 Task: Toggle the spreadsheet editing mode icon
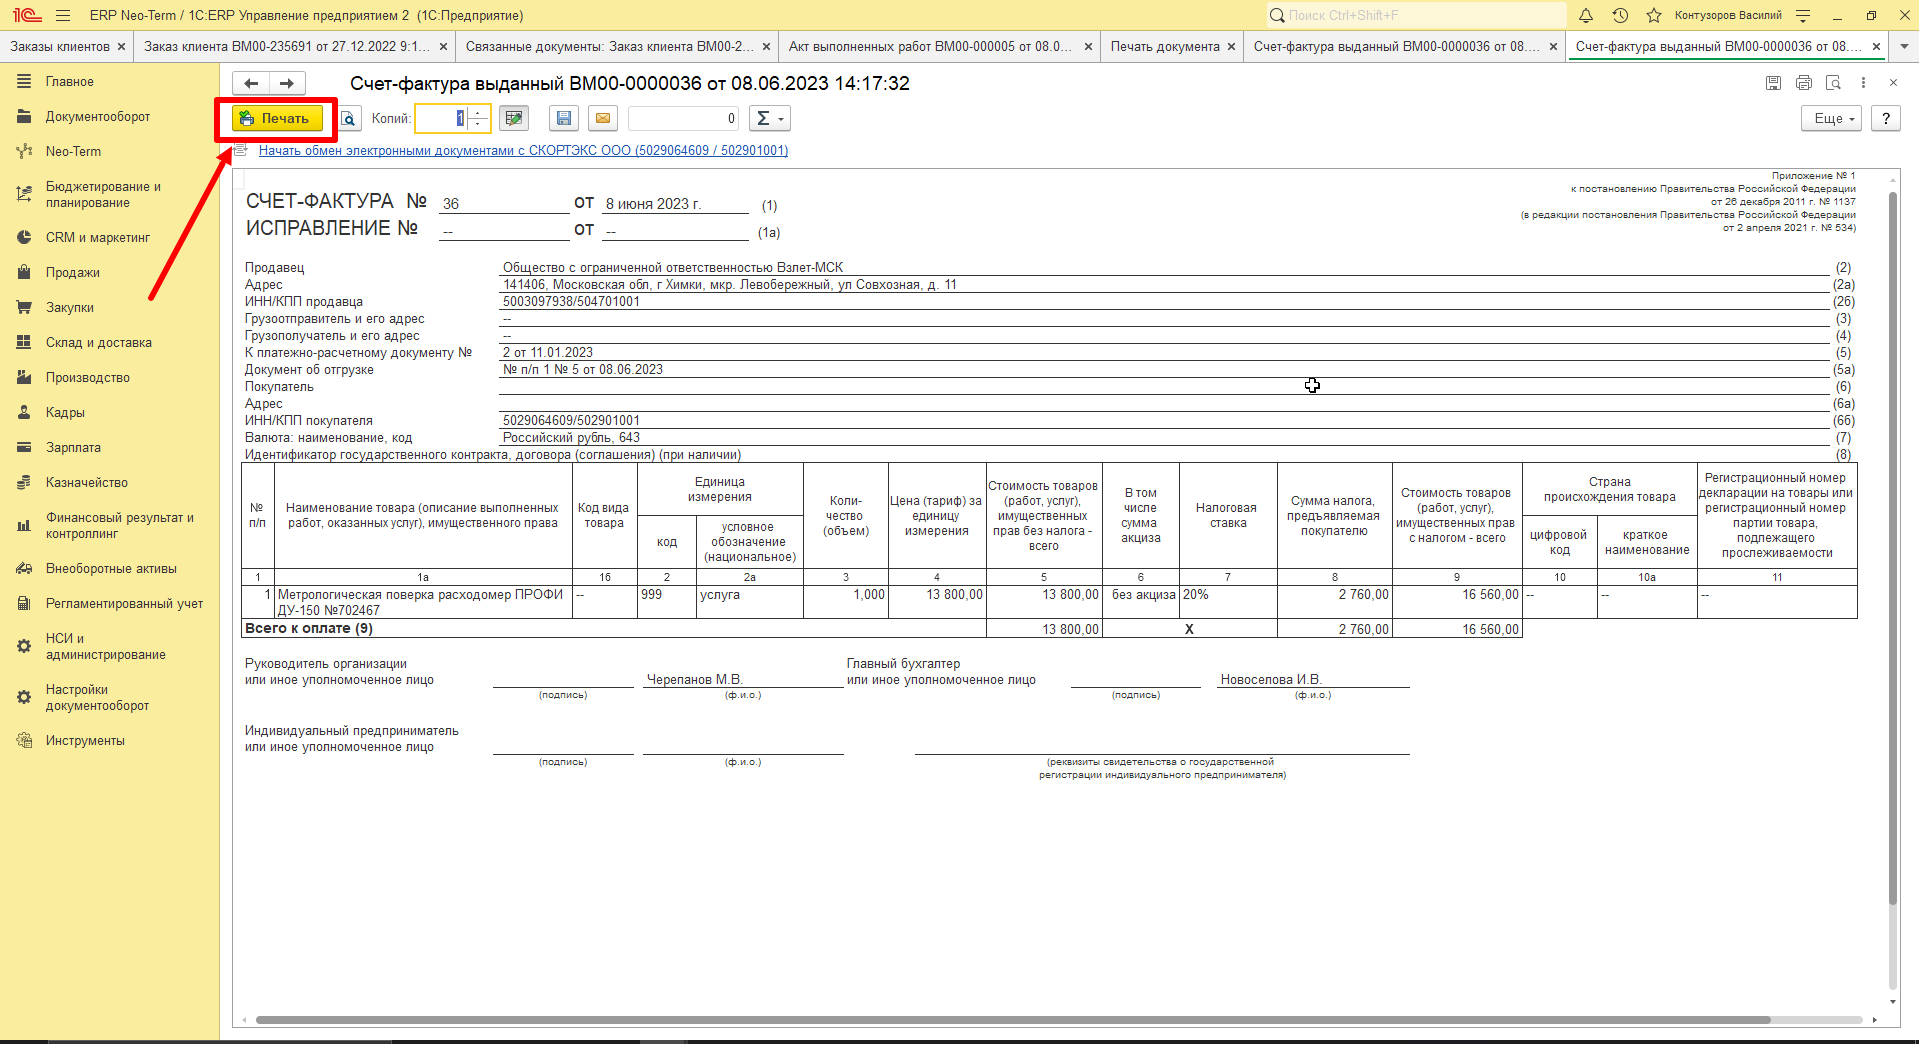point(514,118)
